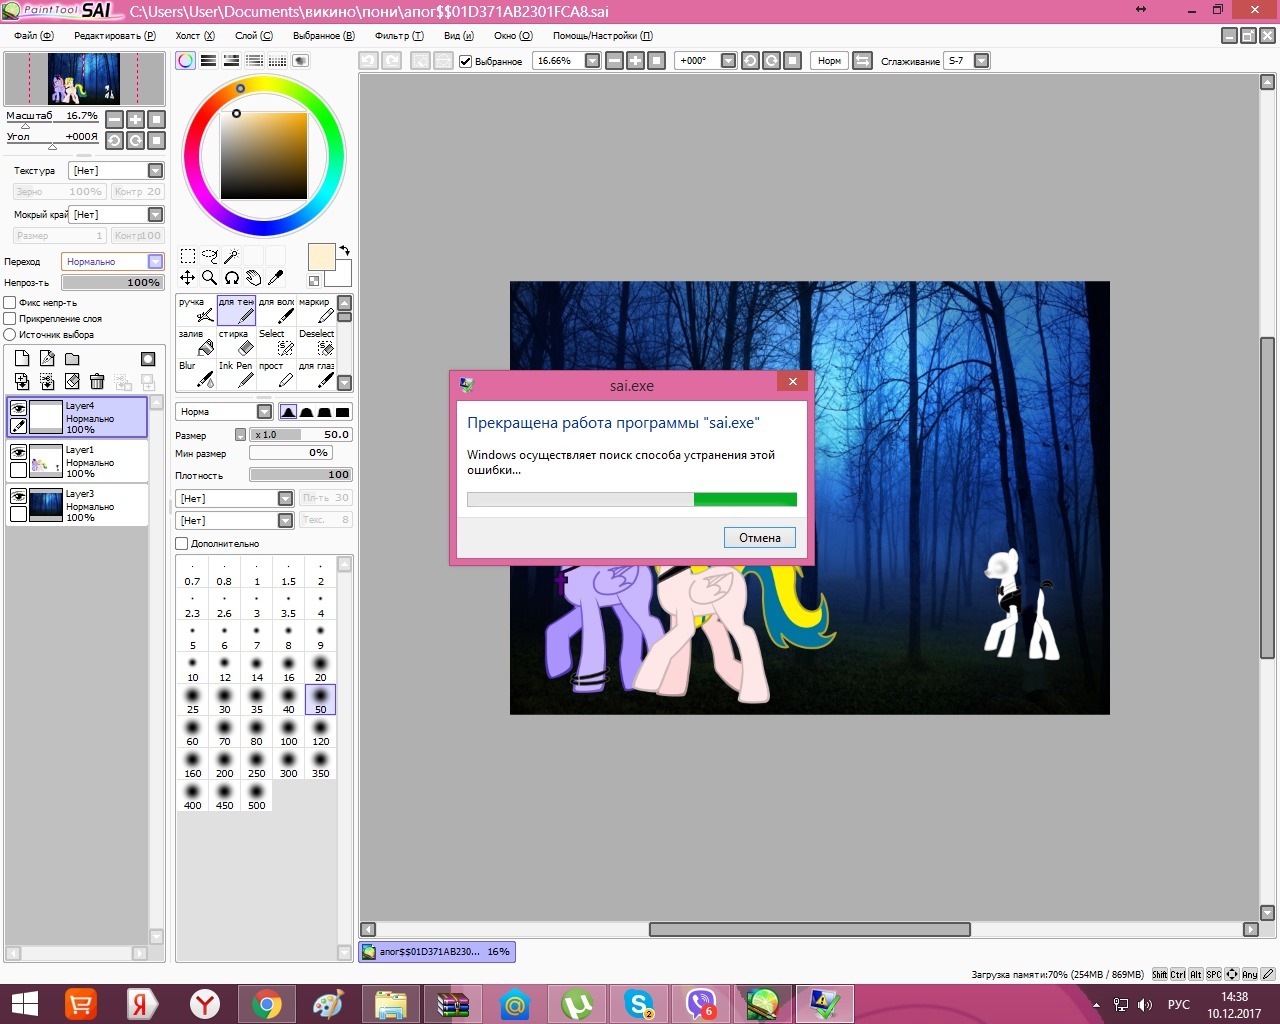This screenshot has width=1280, height=1024.
Task: Click the 'Плотность' density slider
Action: click(300, 475)
